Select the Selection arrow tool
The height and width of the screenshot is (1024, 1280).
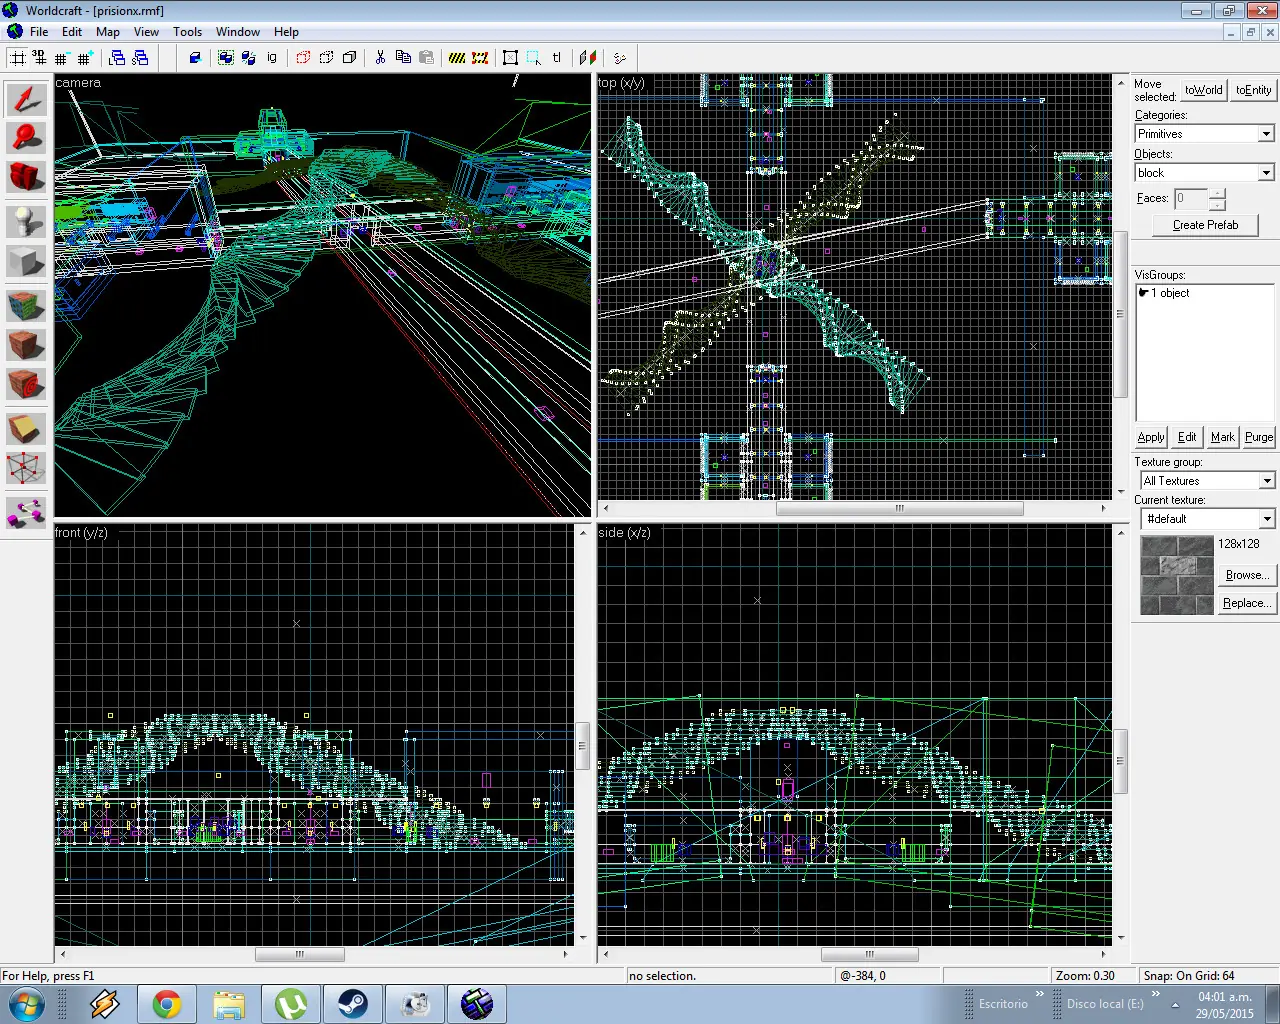(x=26, y=99)
